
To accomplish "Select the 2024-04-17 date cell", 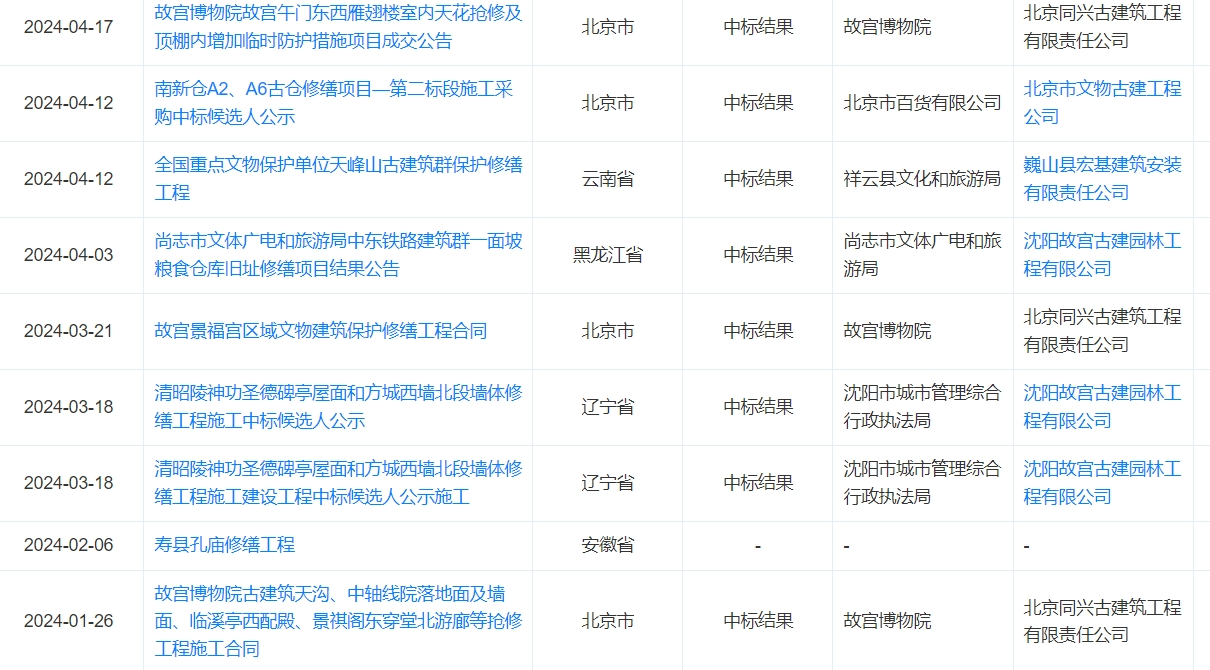I will [69, 27].
